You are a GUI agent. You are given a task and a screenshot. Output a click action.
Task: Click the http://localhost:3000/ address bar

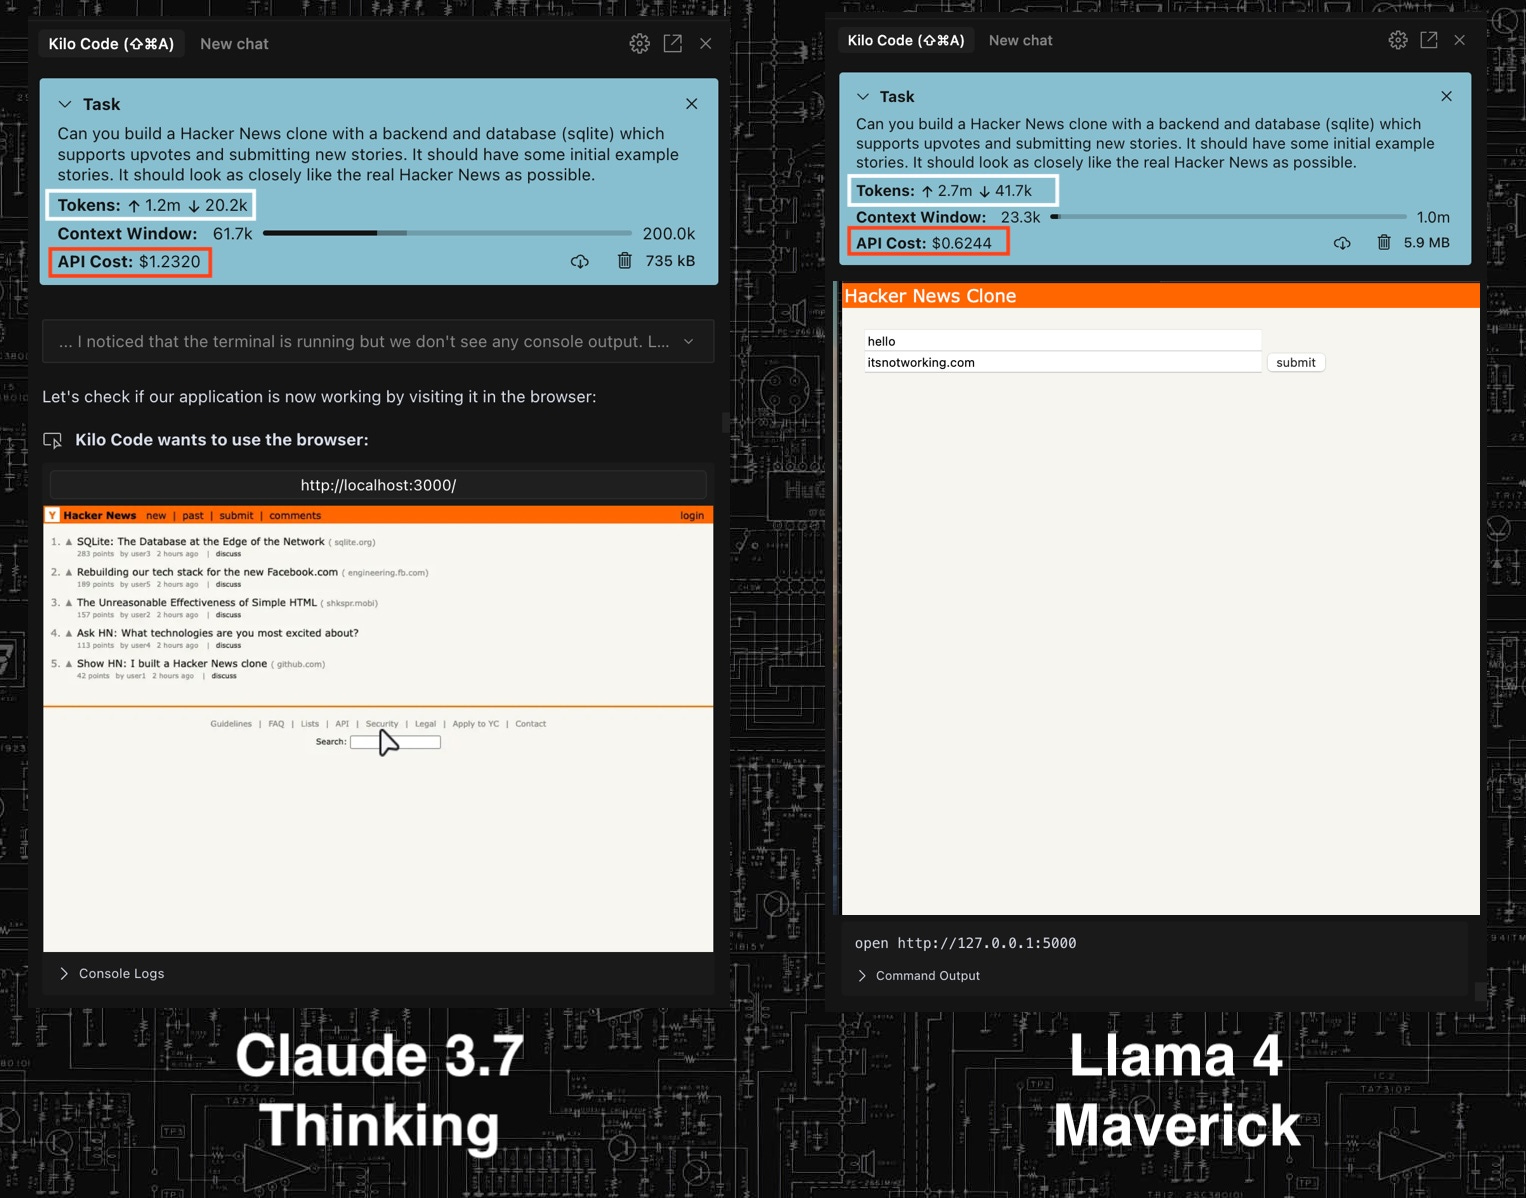click(x=378, y=485)
